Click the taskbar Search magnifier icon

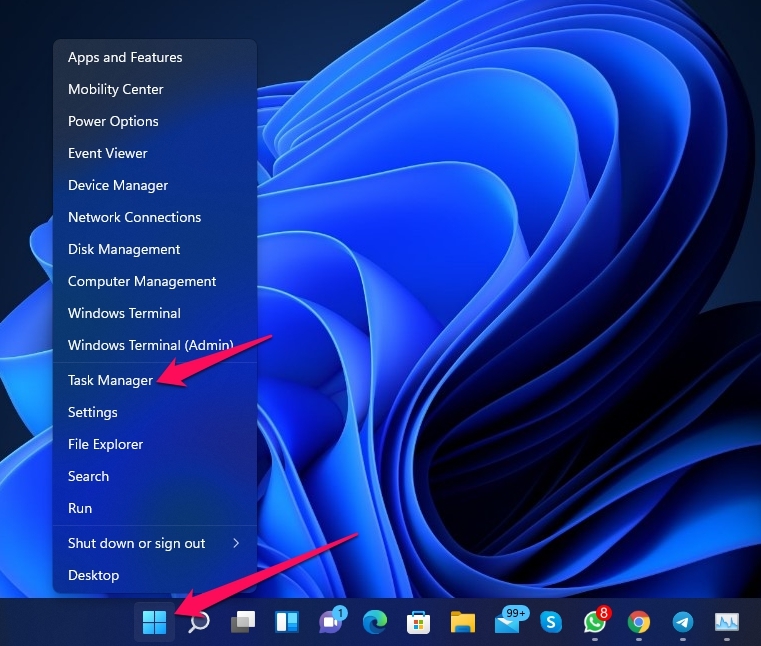(x=199, y=622)
